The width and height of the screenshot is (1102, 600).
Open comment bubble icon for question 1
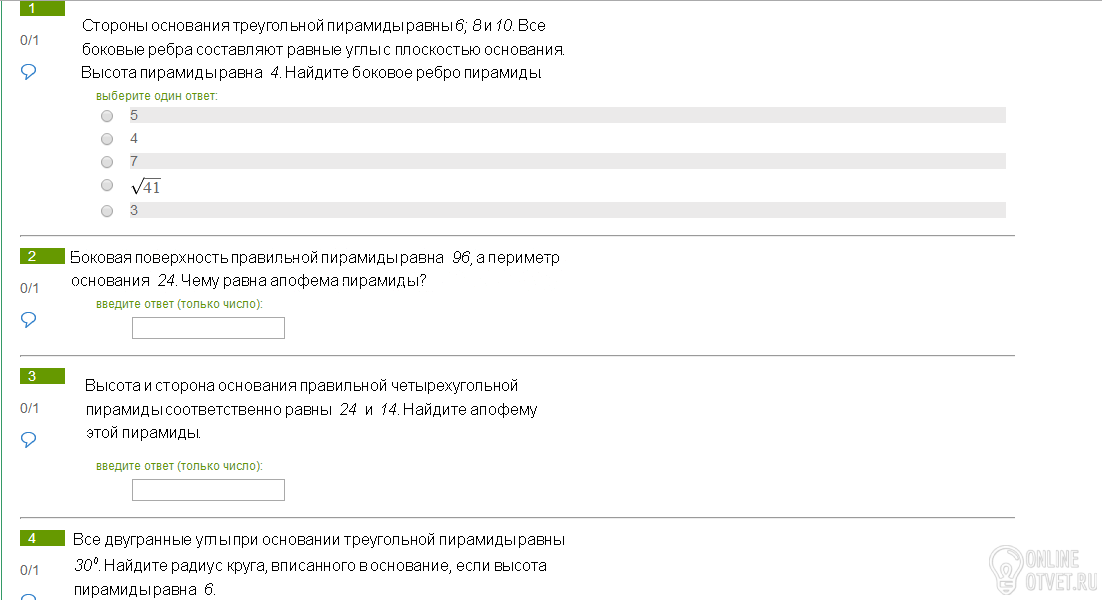point(28,72)
